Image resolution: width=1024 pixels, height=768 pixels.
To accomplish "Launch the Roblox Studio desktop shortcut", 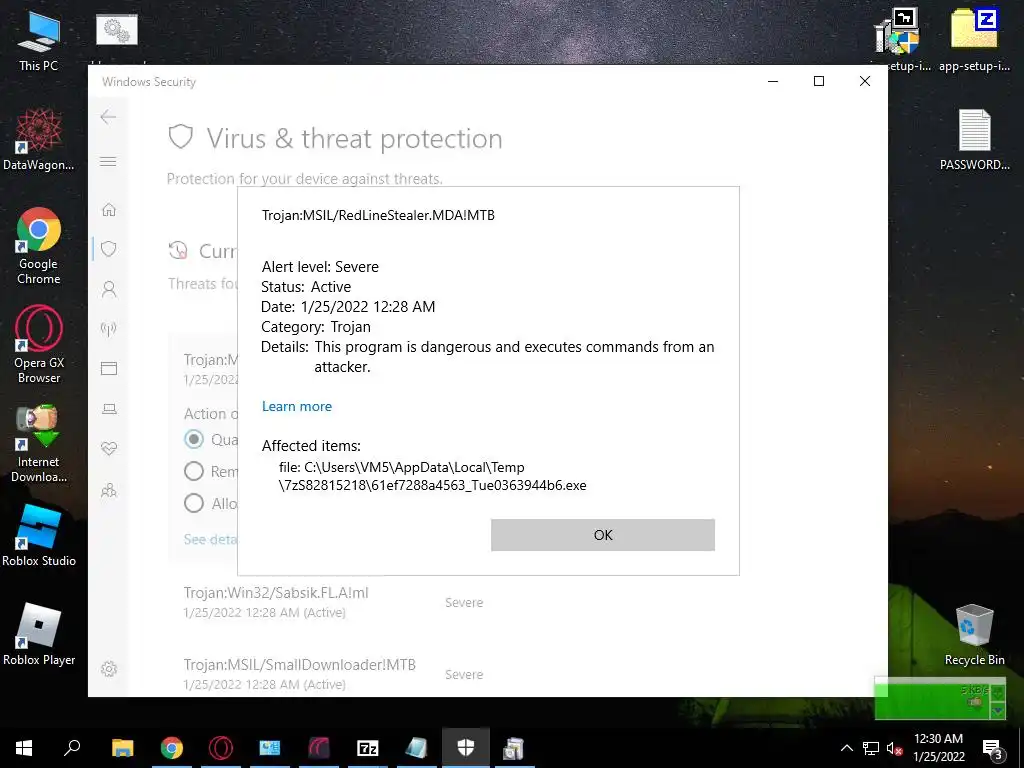I will point(38,536).
